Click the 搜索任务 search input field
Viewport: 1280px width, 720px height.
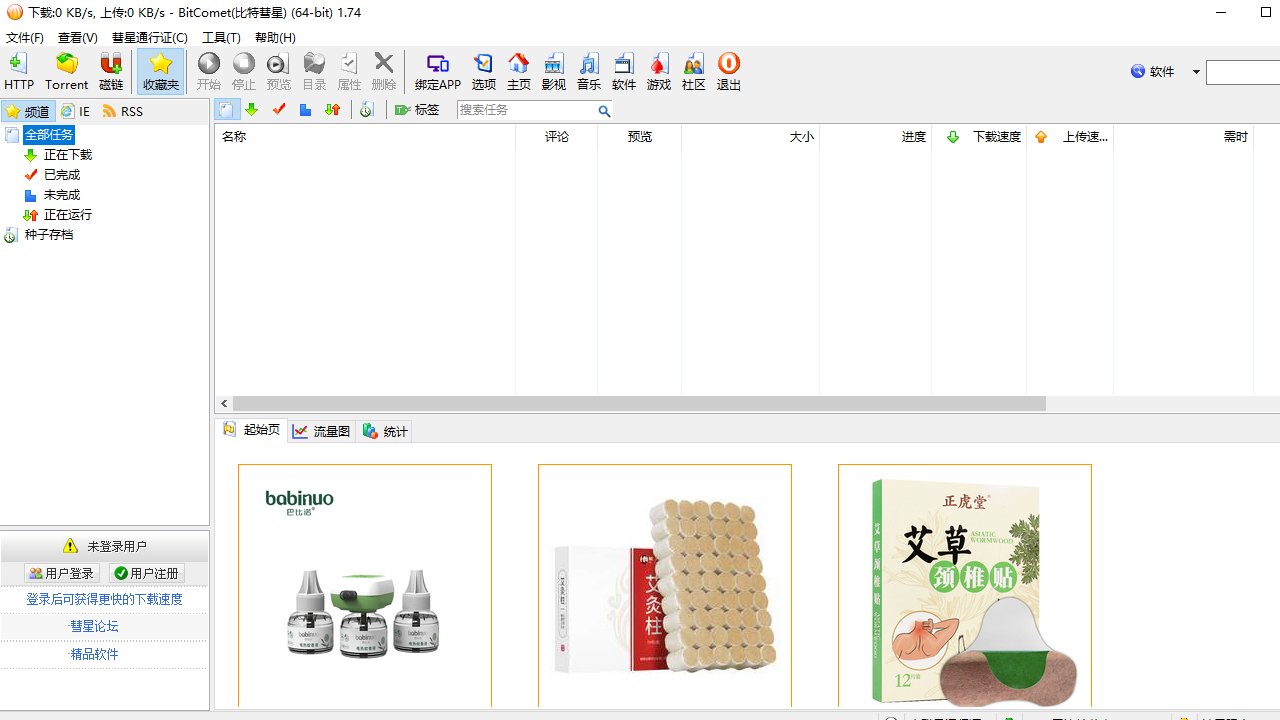pos(530,110)
